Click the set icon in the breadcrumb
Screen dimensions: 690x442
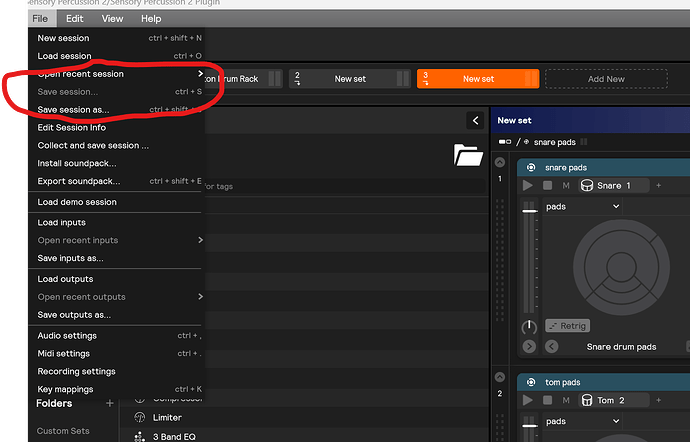pos(505,142)
